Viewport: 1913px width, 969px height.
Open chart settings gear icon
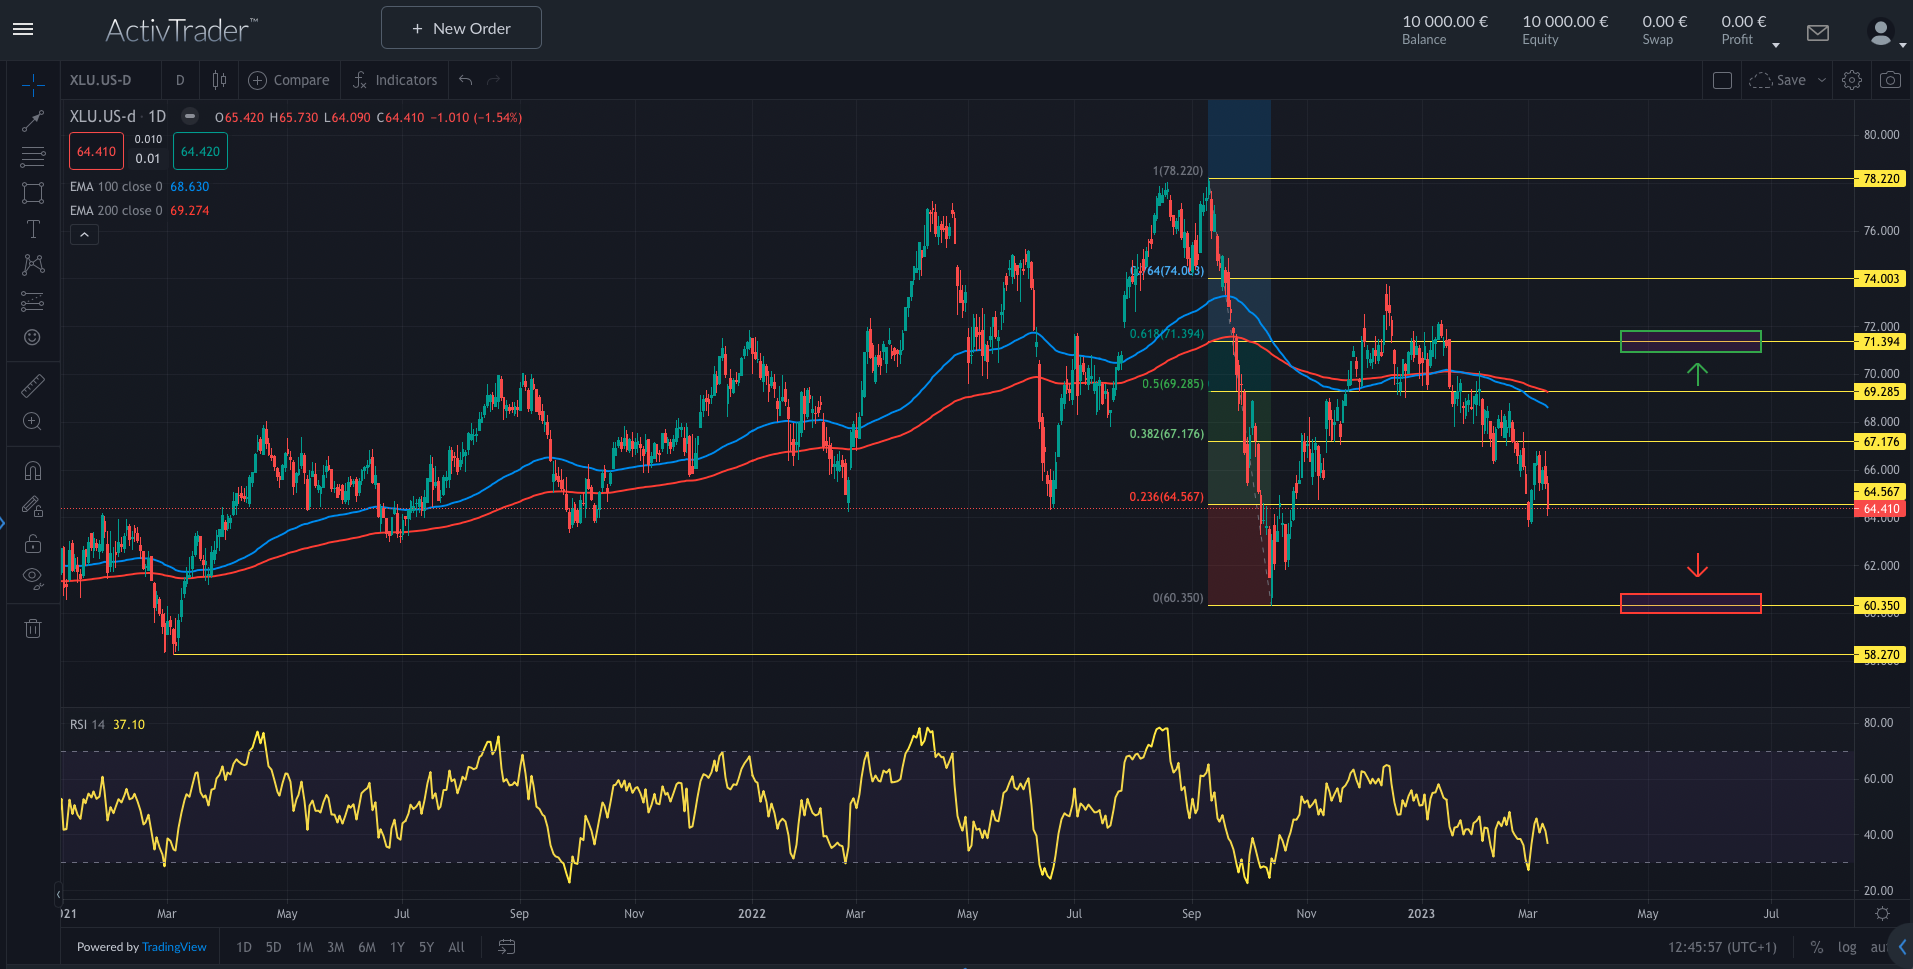click(1852, 80)
